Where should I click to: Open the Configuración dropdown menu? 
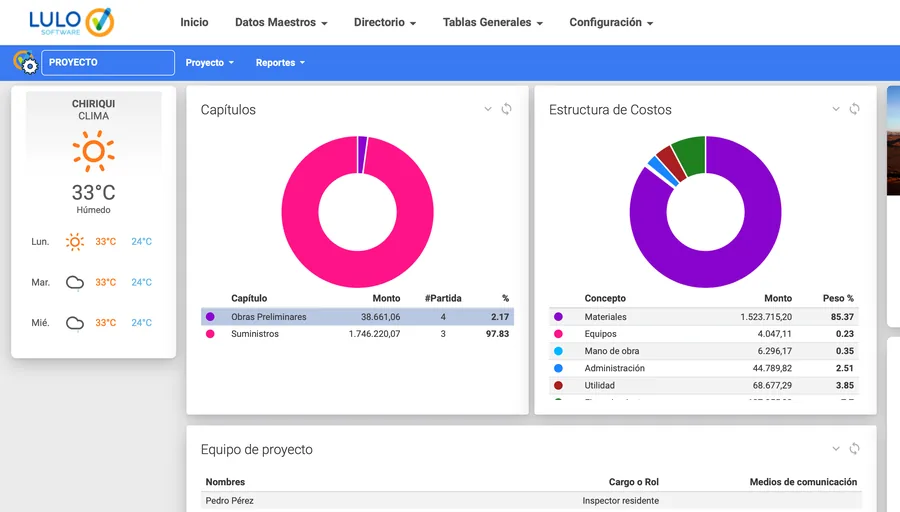(611, 22)
